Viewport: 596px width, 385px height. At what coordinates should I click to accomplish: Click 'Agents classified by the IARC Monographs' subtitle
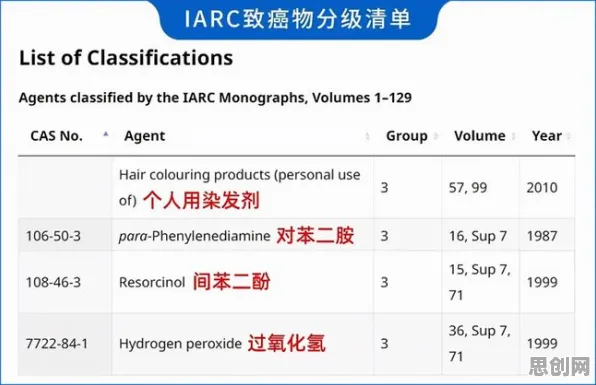tap(215, 98)
